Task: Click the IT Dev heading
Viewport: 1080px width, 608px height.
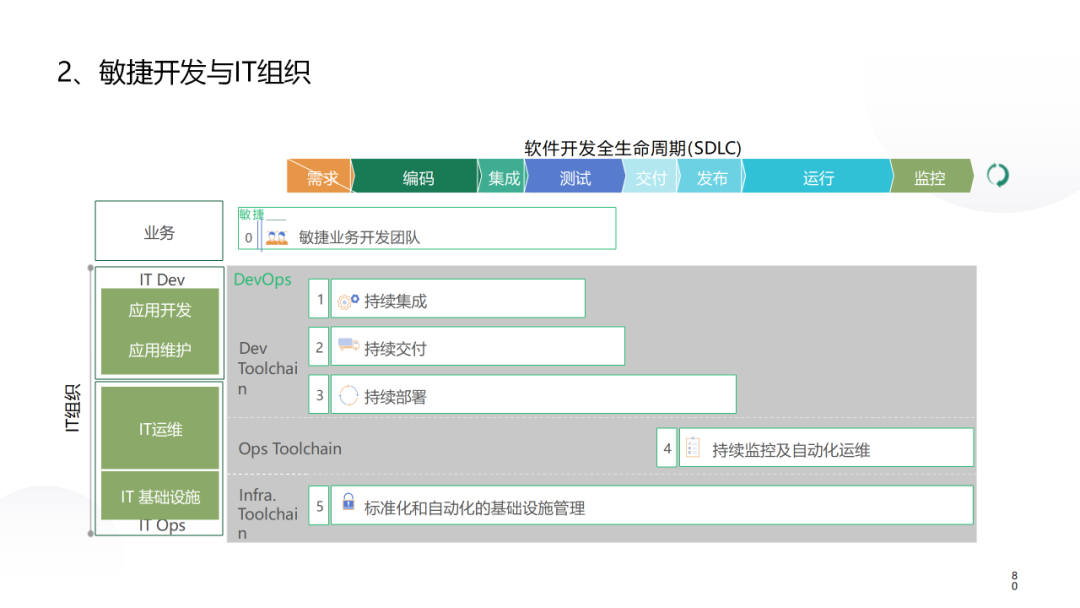Action: [x=162, y=280]
